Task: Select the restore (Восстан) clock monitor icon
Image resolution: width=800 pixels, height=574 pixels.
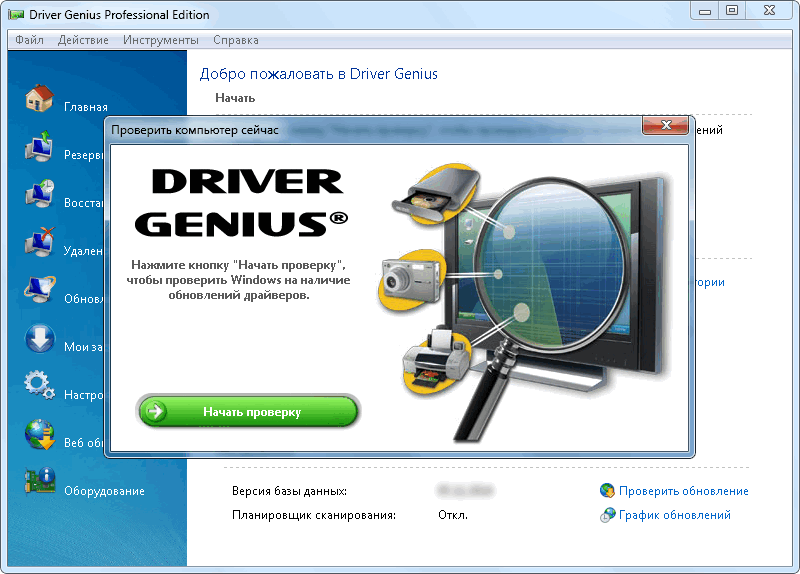Action: point(40,194)
